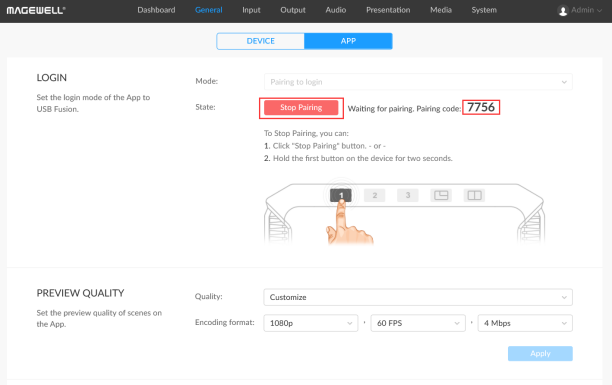Image resolution: width=612 pixels, height=385 pixels.
Task: Open the Quality dropdown set to Customize
Action: point(418,297)
